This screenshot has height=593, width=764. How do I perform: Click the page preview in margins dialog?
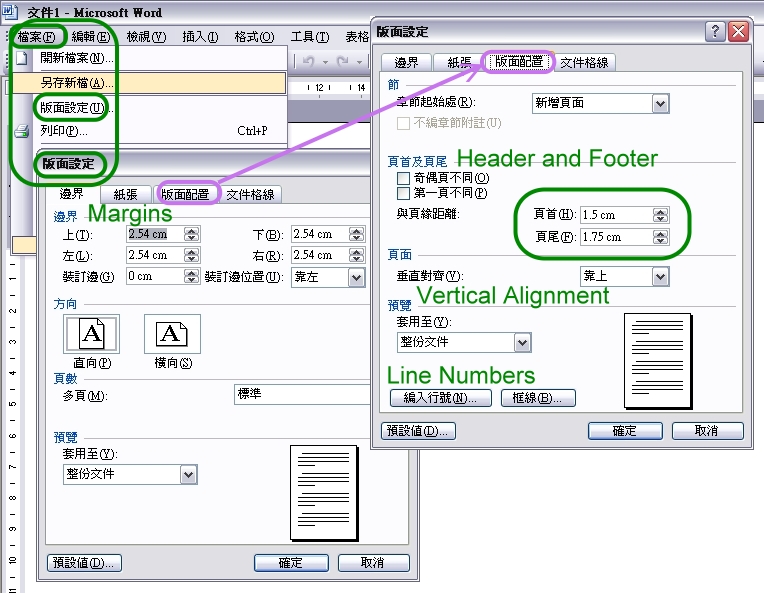(325, 493)
